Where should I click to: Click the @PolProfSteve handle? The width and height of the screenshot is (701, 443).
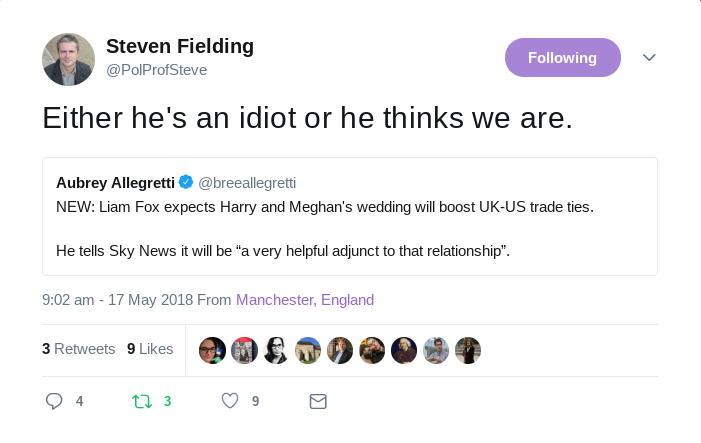(156, 70)
